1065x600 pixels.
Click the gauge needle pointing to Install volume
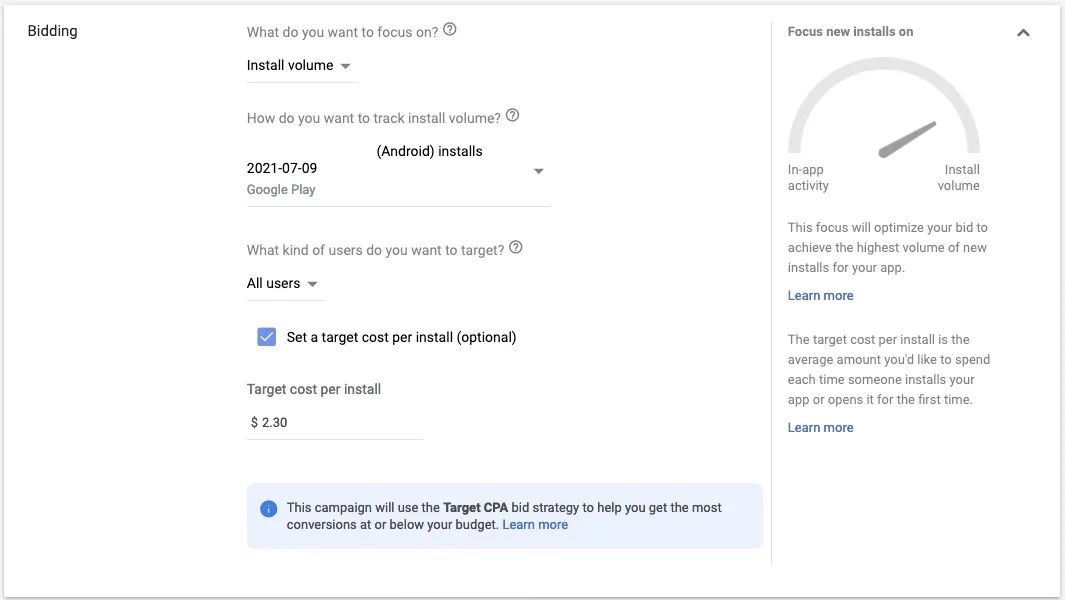pyautogui.click(x=907, y=140)
